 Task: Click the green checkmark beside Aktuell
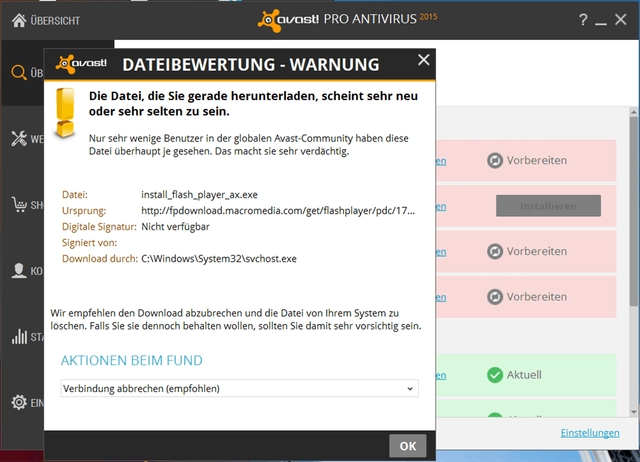pyautogui.click(x=495, y=375)
